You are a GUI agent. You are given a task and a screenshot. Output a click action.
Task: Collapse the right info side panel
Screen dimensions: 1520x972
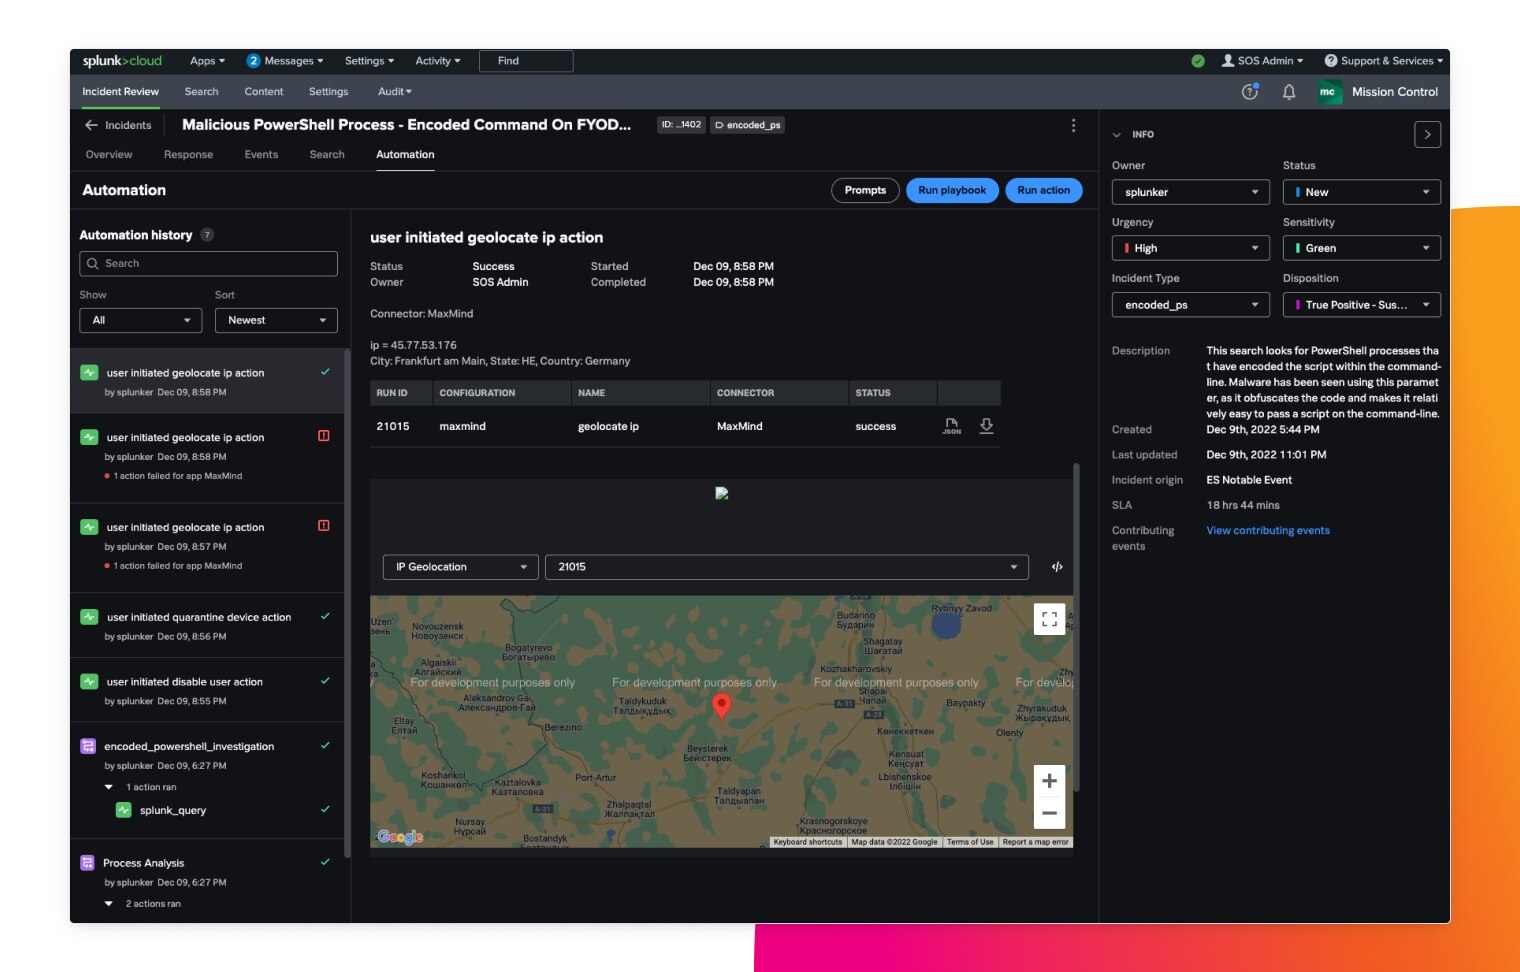click(1427, 134)
